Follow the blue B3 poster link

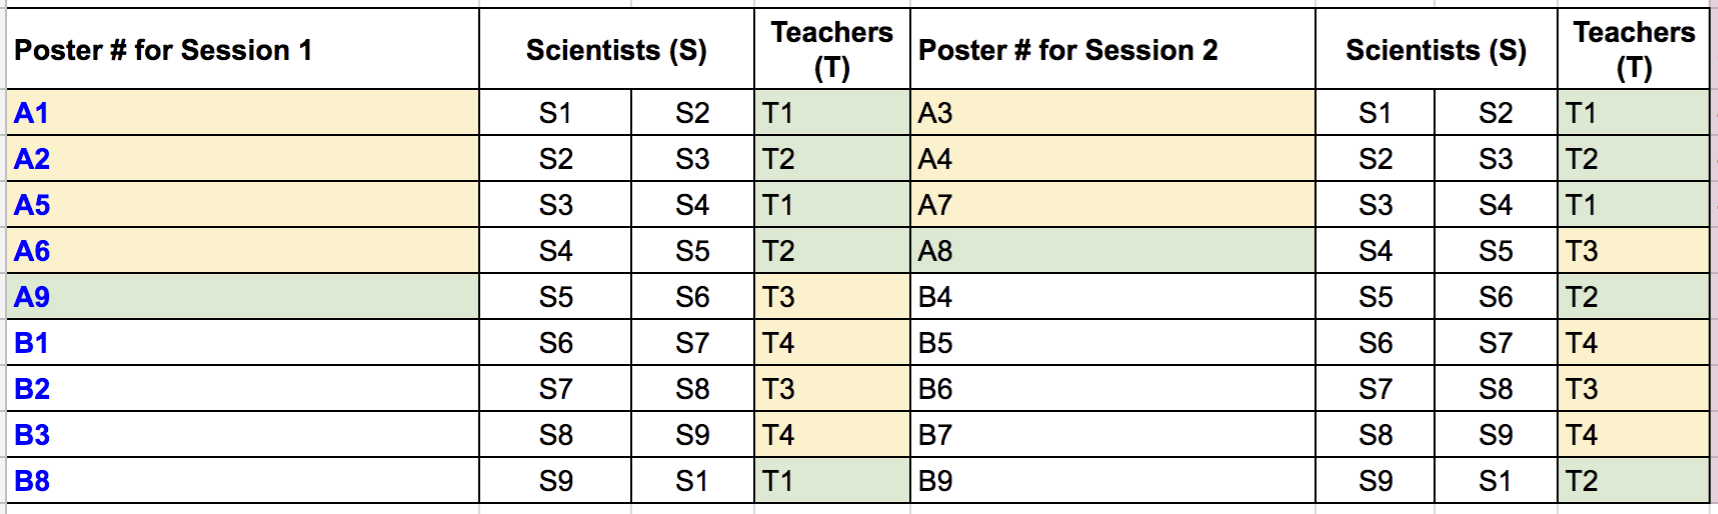click(x=32, y=435)
